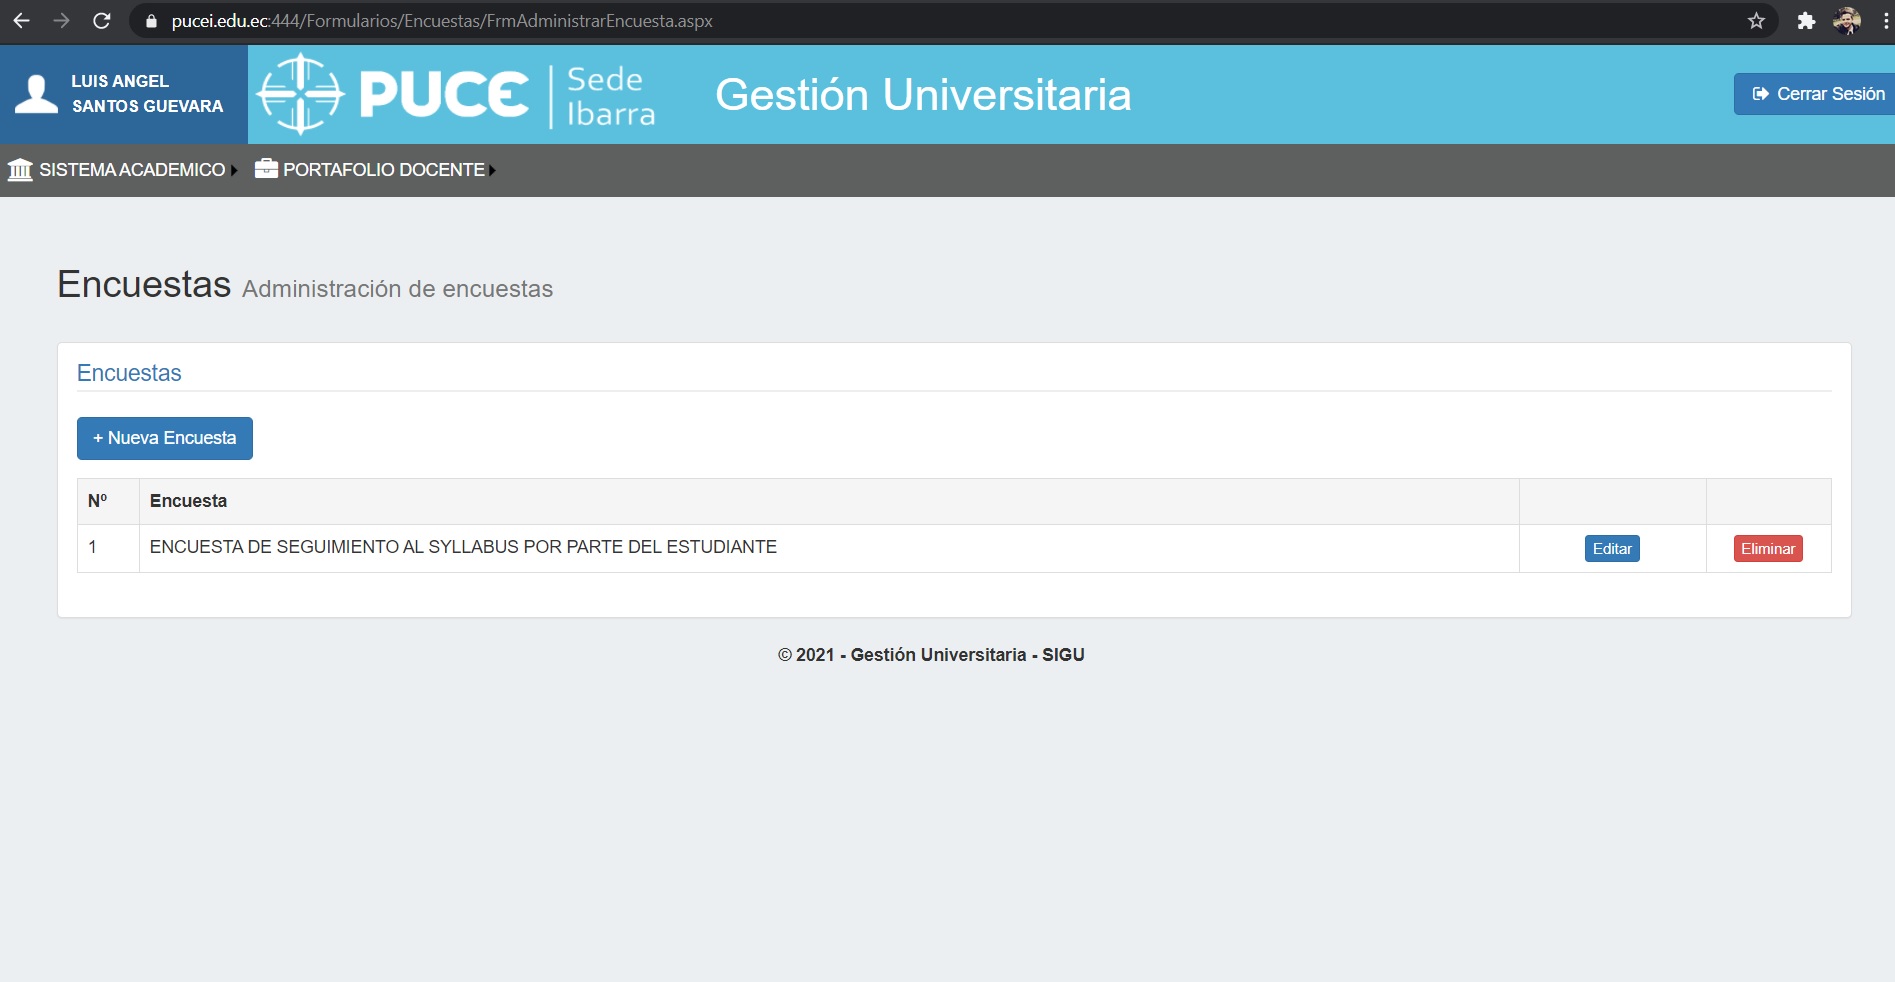Bookmark page using the star icon
Screen dimensions: 1895x982
pyautogui.click(x=1756, y=21)
